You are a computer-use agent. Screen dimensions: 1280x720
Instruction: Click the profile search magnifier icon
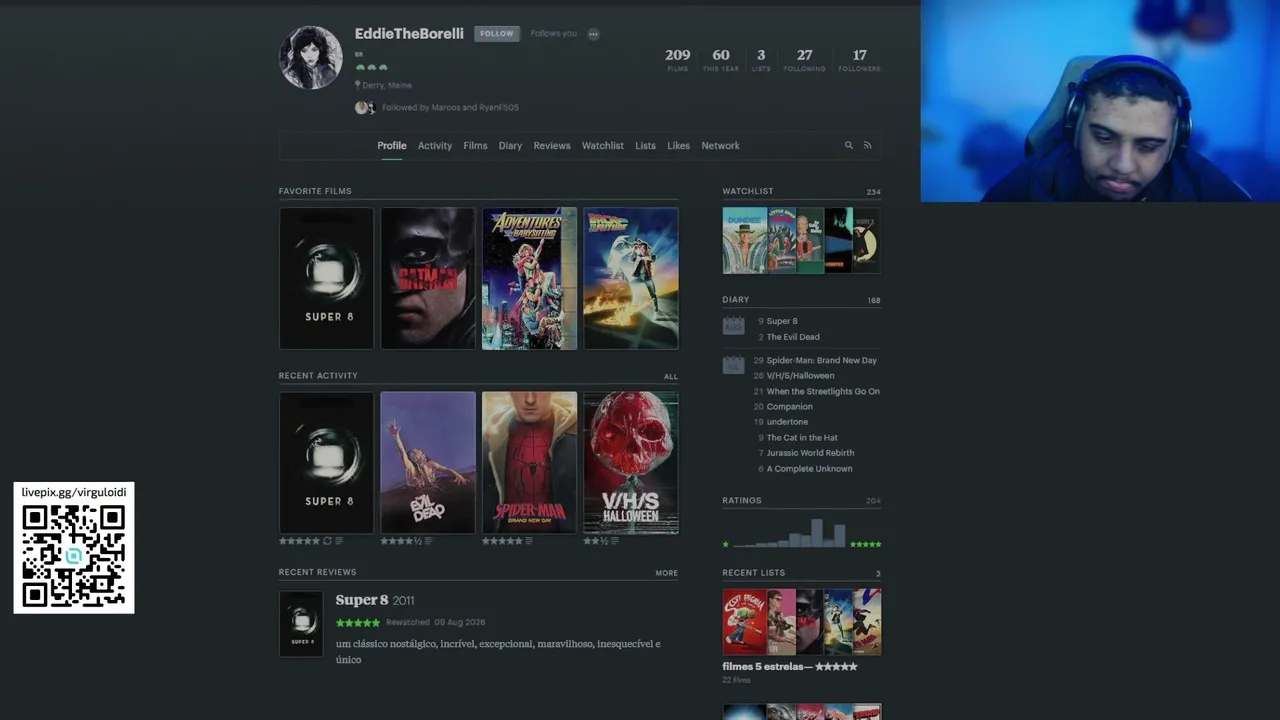pyautogui.click(x=849, y=146)
